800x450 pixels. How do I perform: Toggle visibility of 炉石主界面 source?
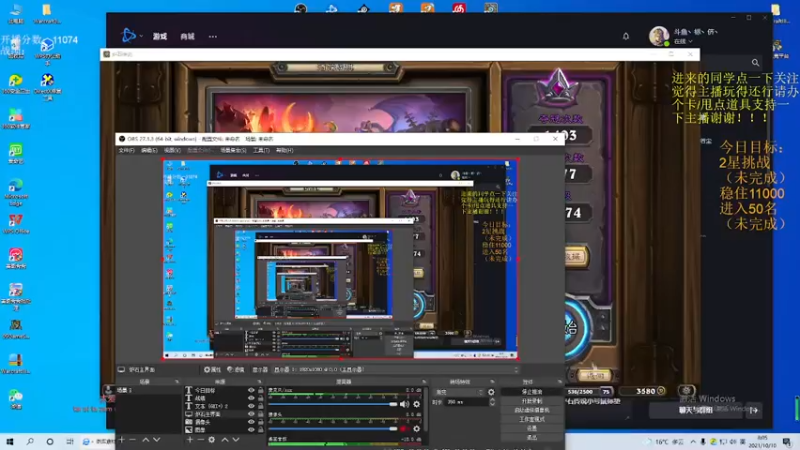click(251, 414)
